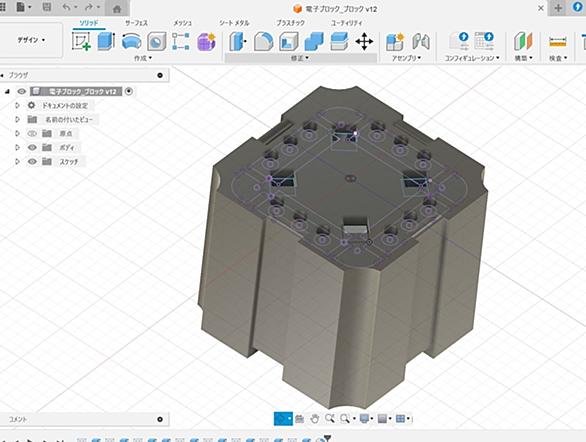The height and width of the screenshot is (442, 586).
Task: Open the コンフィギュレーション dropdown menu
Action: coord(472,58)
